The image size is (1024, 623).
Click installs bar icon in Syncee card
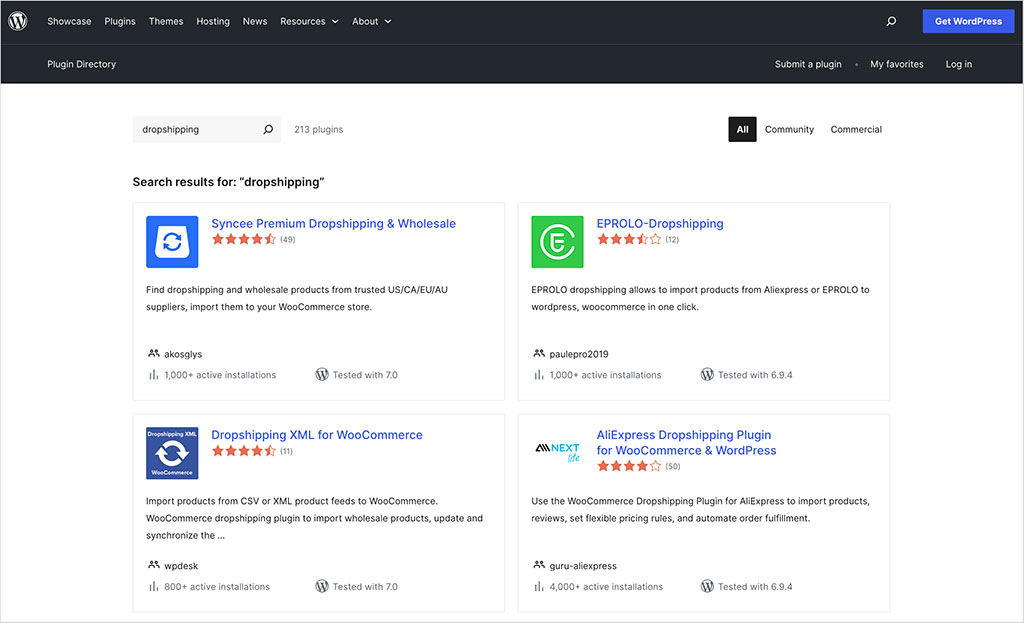(x=153, y=375)
